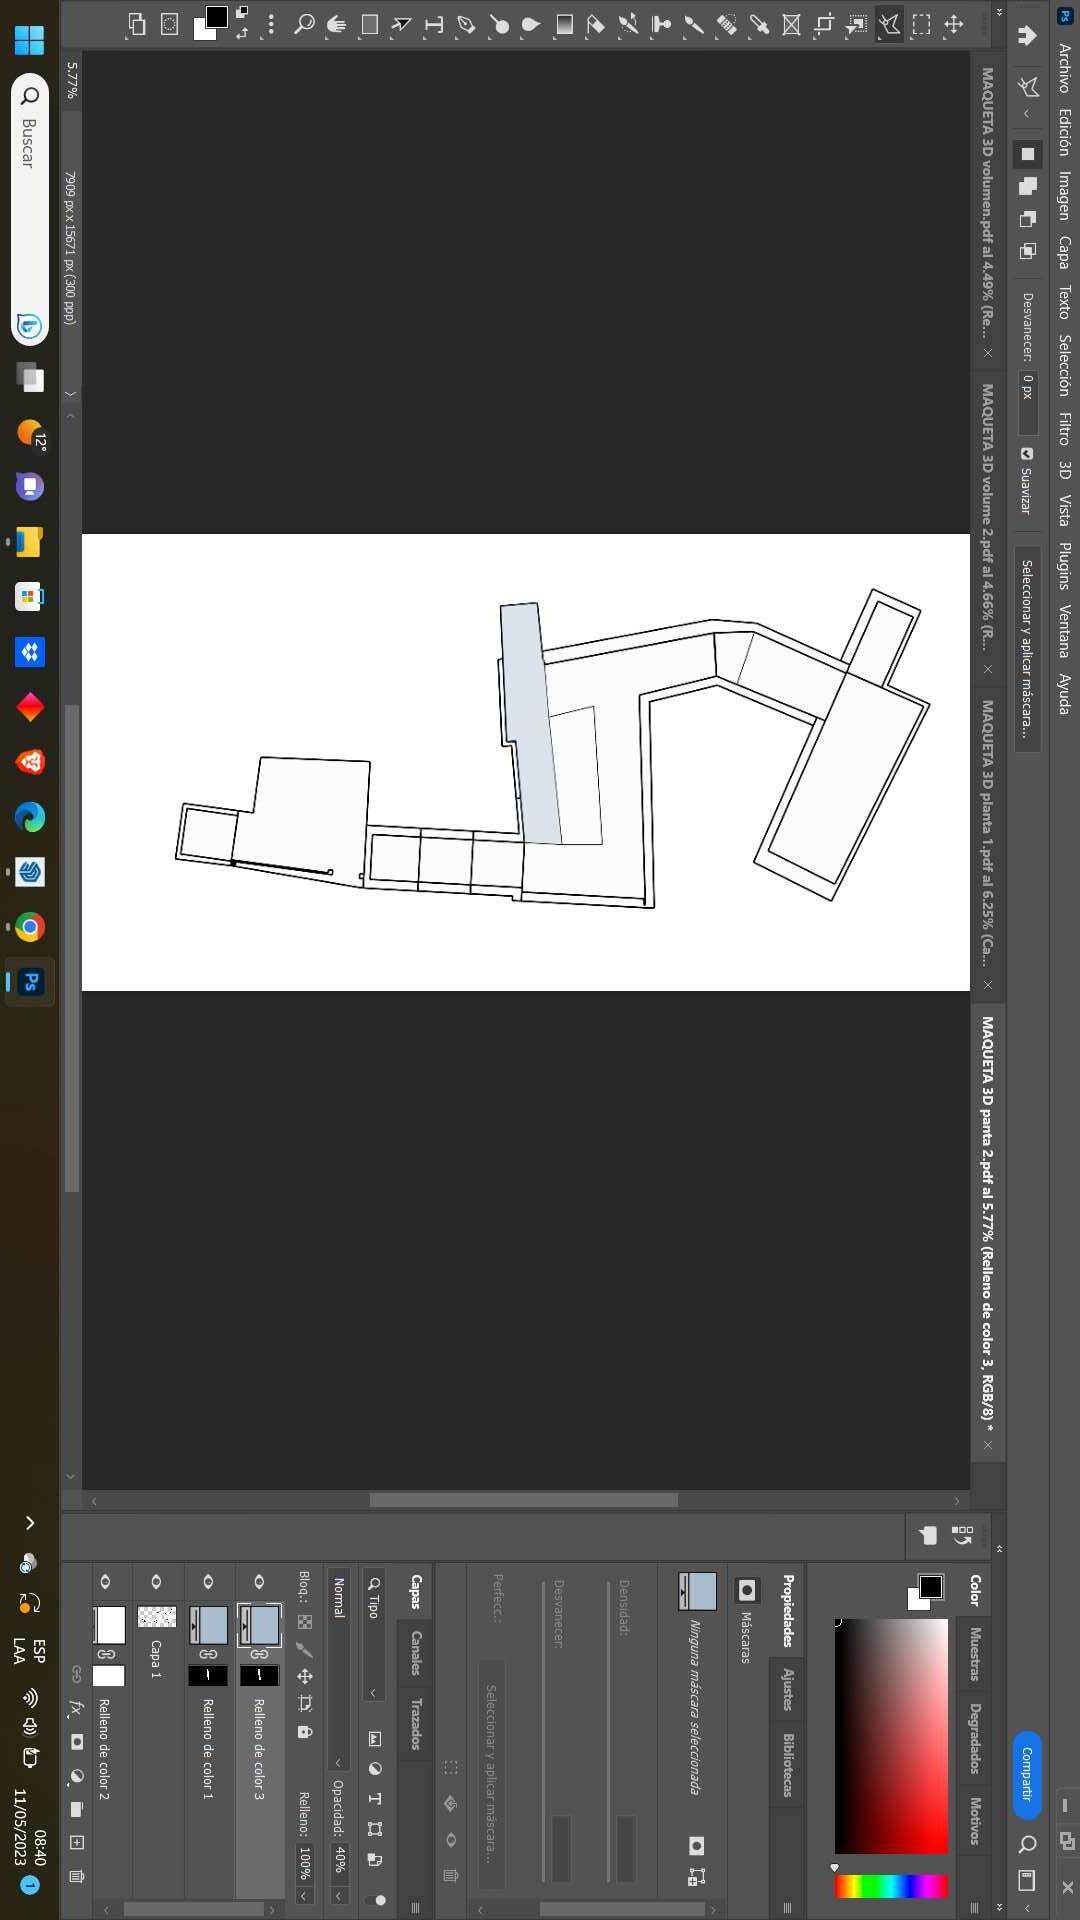Click the hue spectrum slider
The width and height of the screenshot is (1080, 1920).
891,1886
